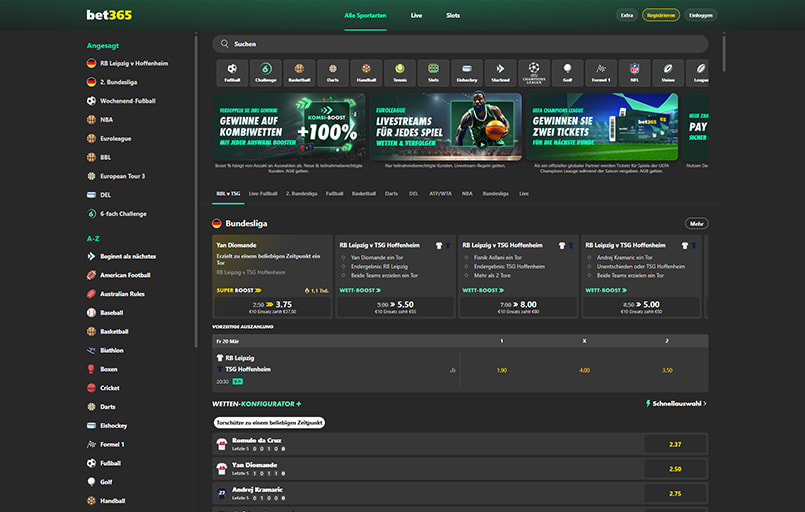Select the 4.00 draw odds
This screenshot has width=805, height=512.
(x=584, y=370)
